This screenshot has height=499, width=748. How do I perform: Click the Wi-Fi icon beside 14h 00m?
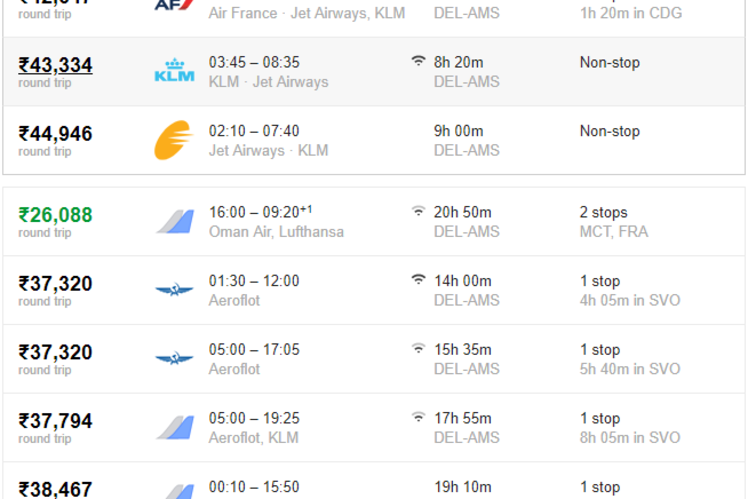(x=418, y=279)
